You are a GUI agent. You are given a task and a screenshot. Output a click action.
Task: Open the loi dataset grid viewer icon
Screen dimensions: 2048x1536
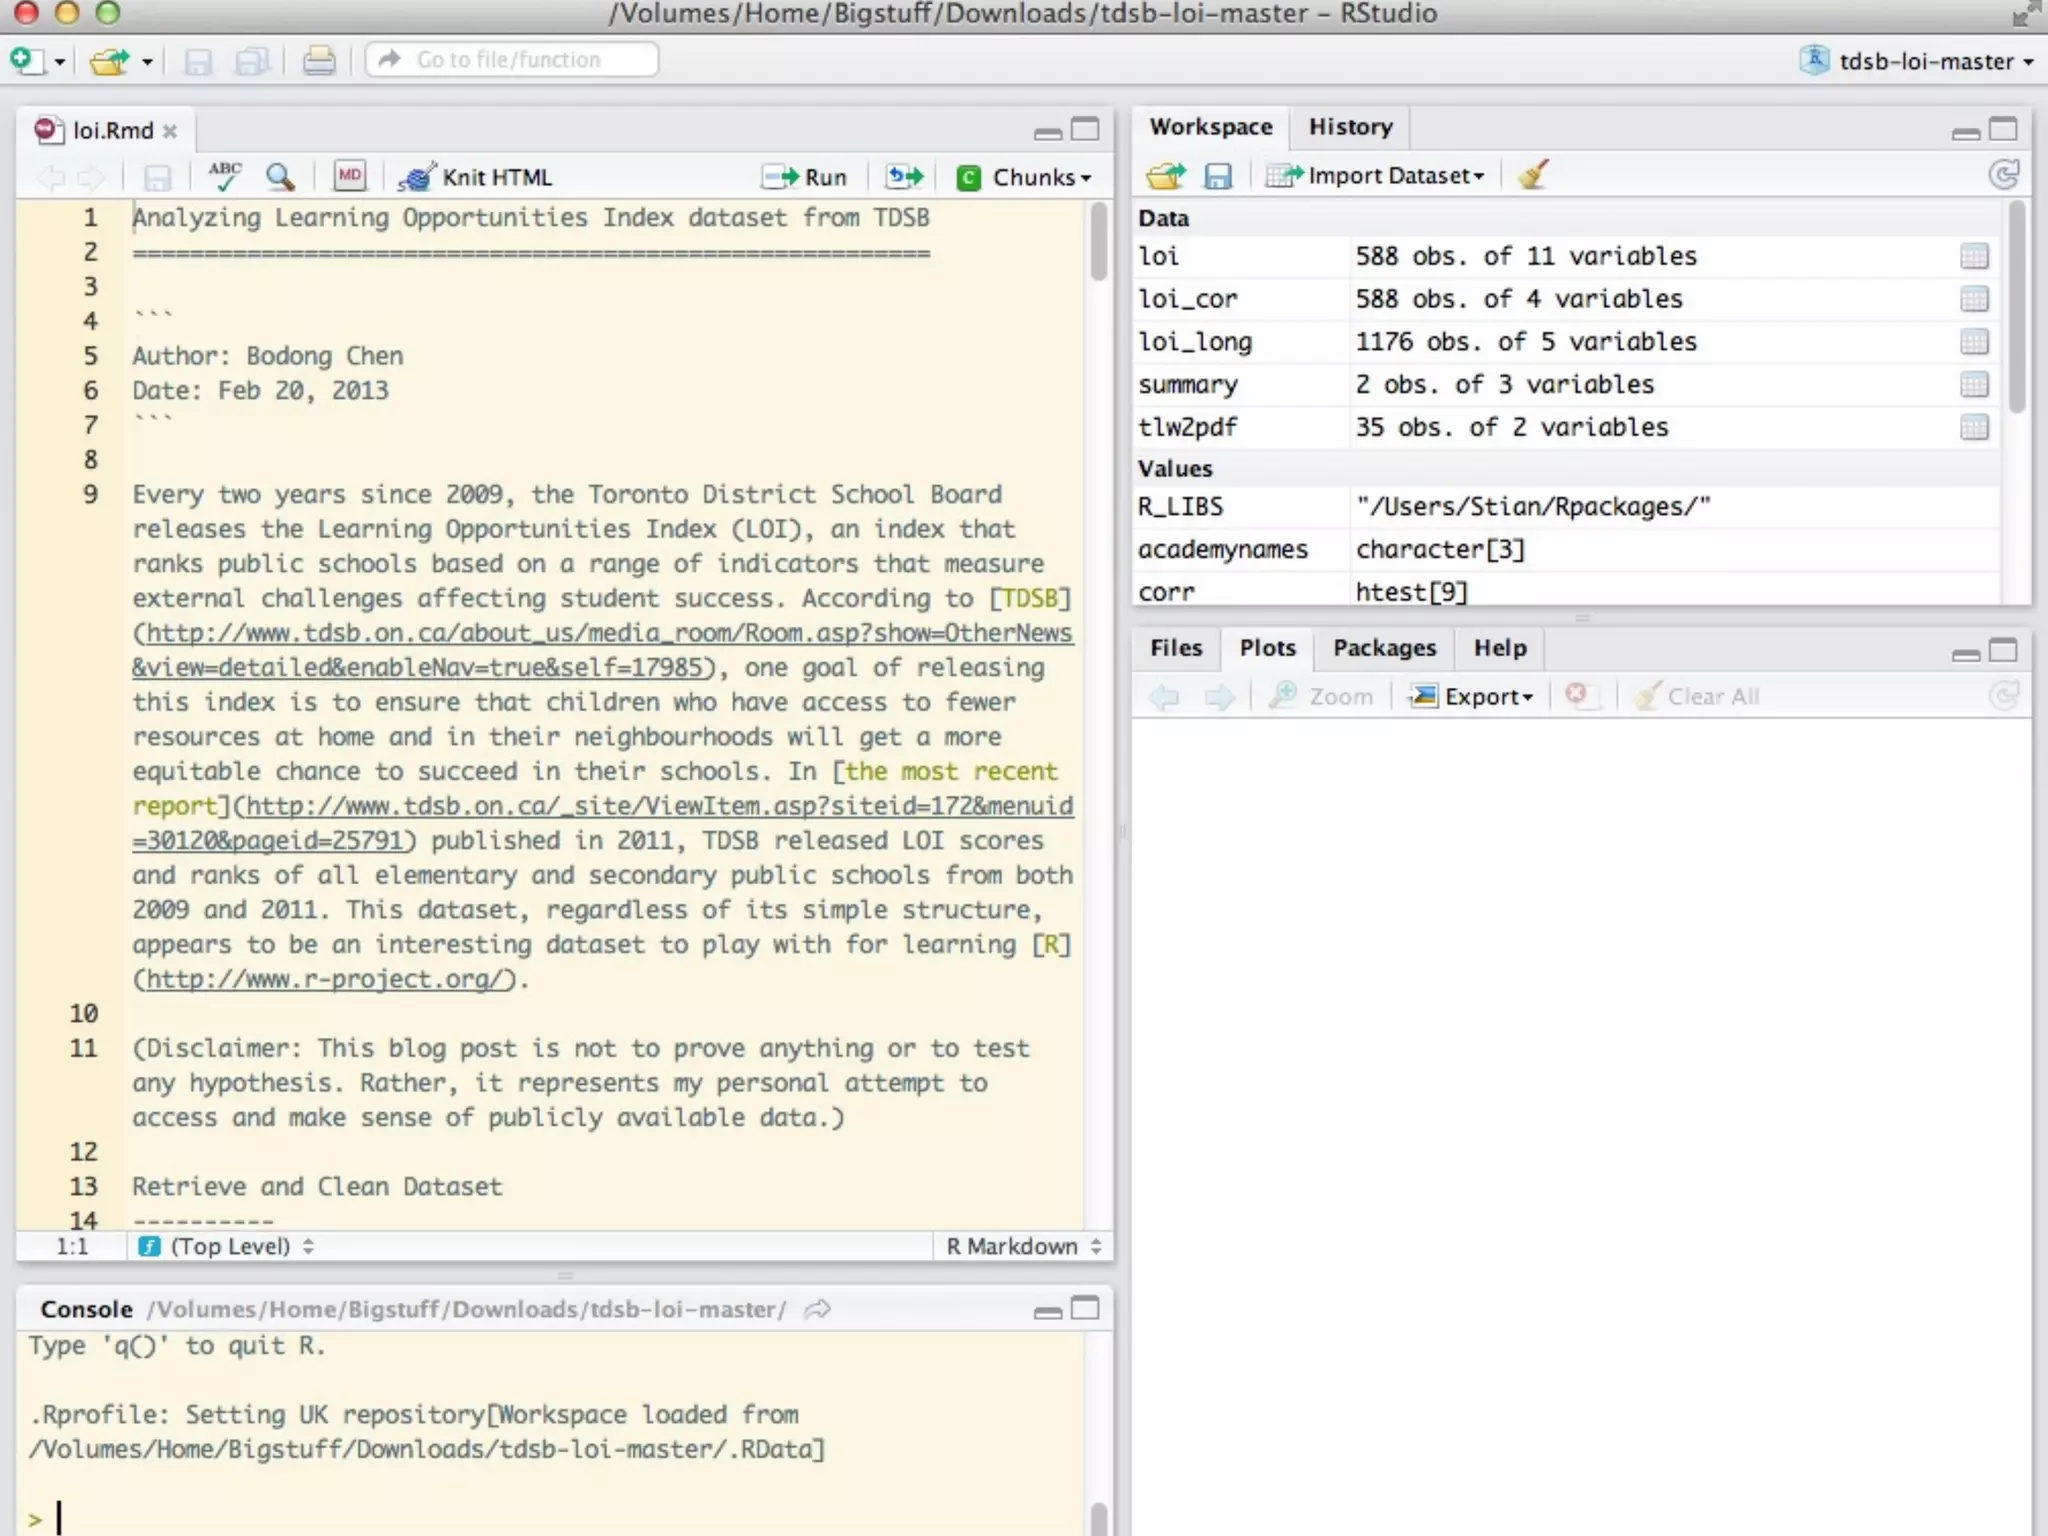(1973, 257)
